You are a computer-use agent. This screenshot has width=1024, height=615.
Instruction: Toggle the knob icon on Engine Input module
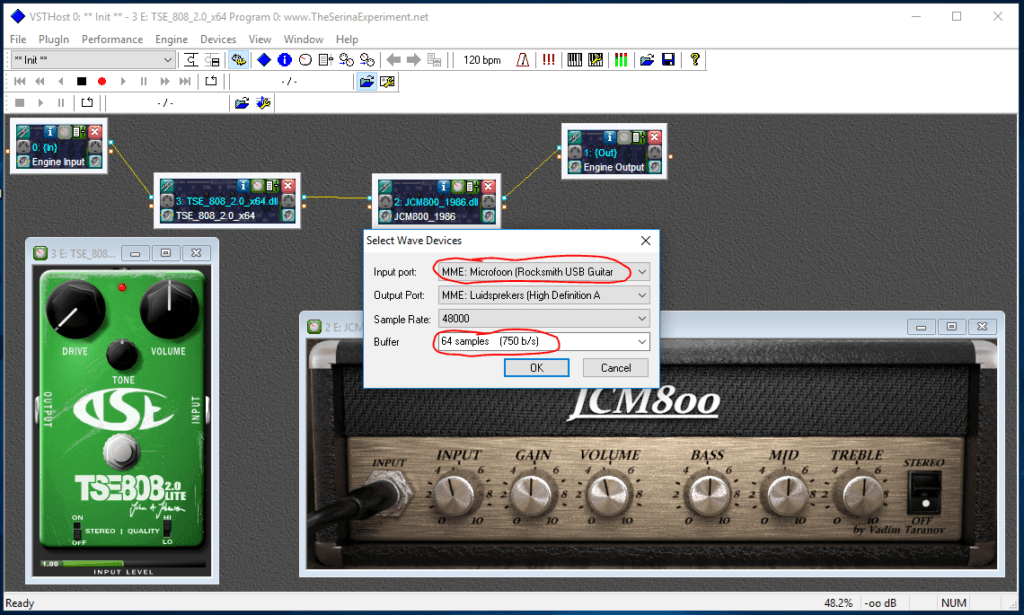tap(65, 132)
